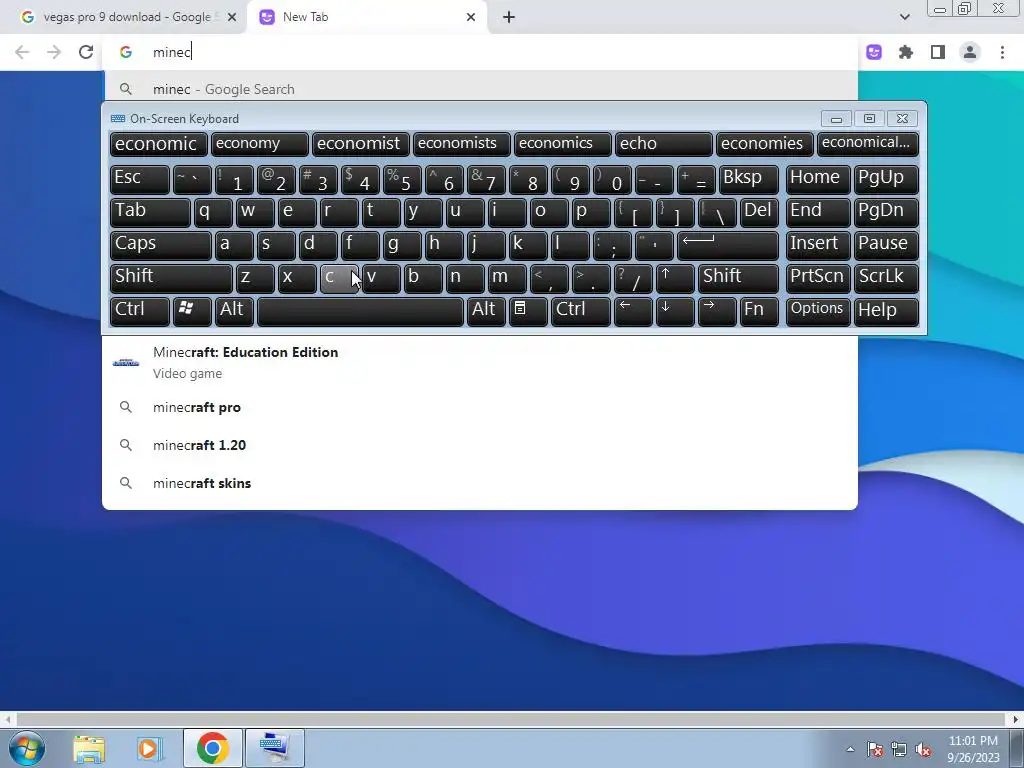Reload the page with the refresh icon
Image resolution: width=1024 pixels, height=768 pixels.
point(86,52)
